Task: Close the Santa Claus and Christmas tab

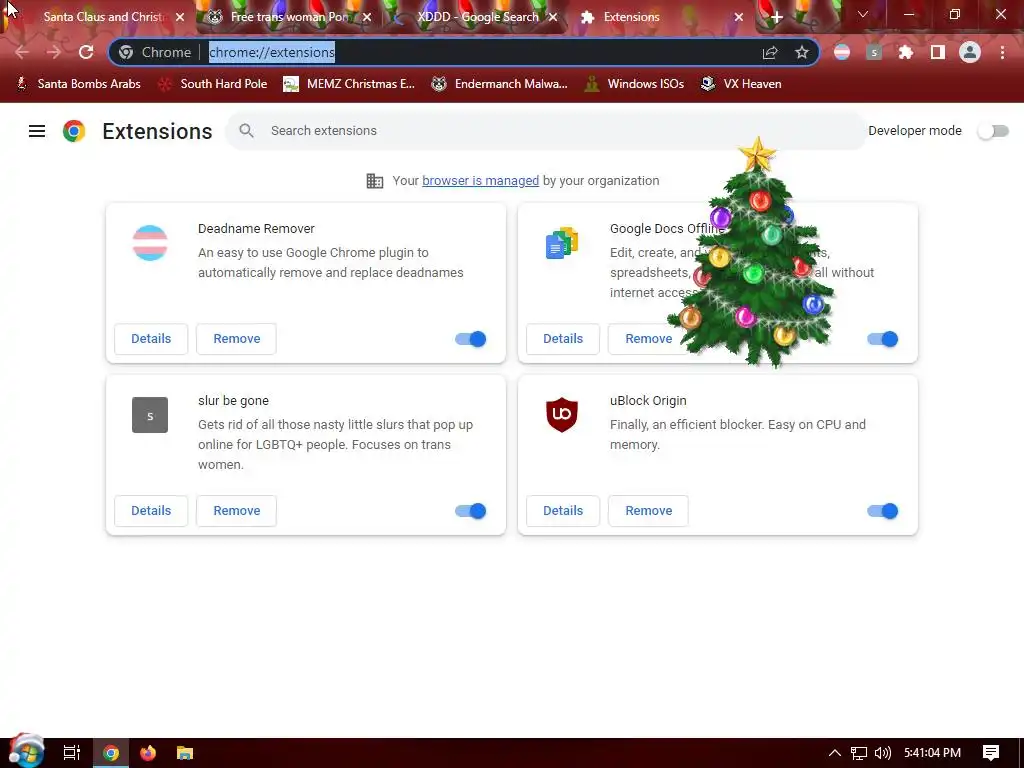Action: (x=180, y=17)
